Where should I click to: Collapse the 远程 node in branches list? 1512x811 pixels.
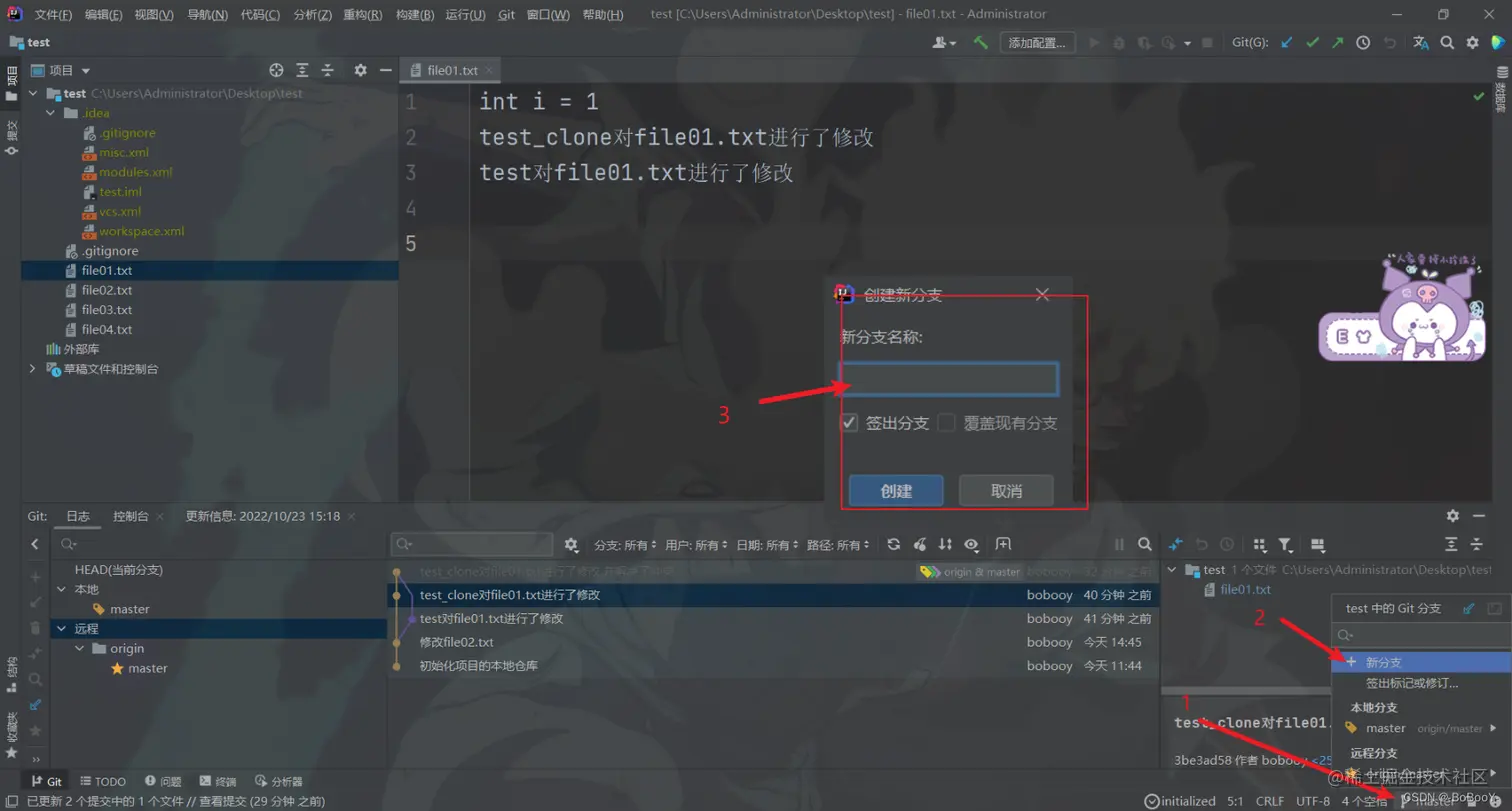pos(64,628)
